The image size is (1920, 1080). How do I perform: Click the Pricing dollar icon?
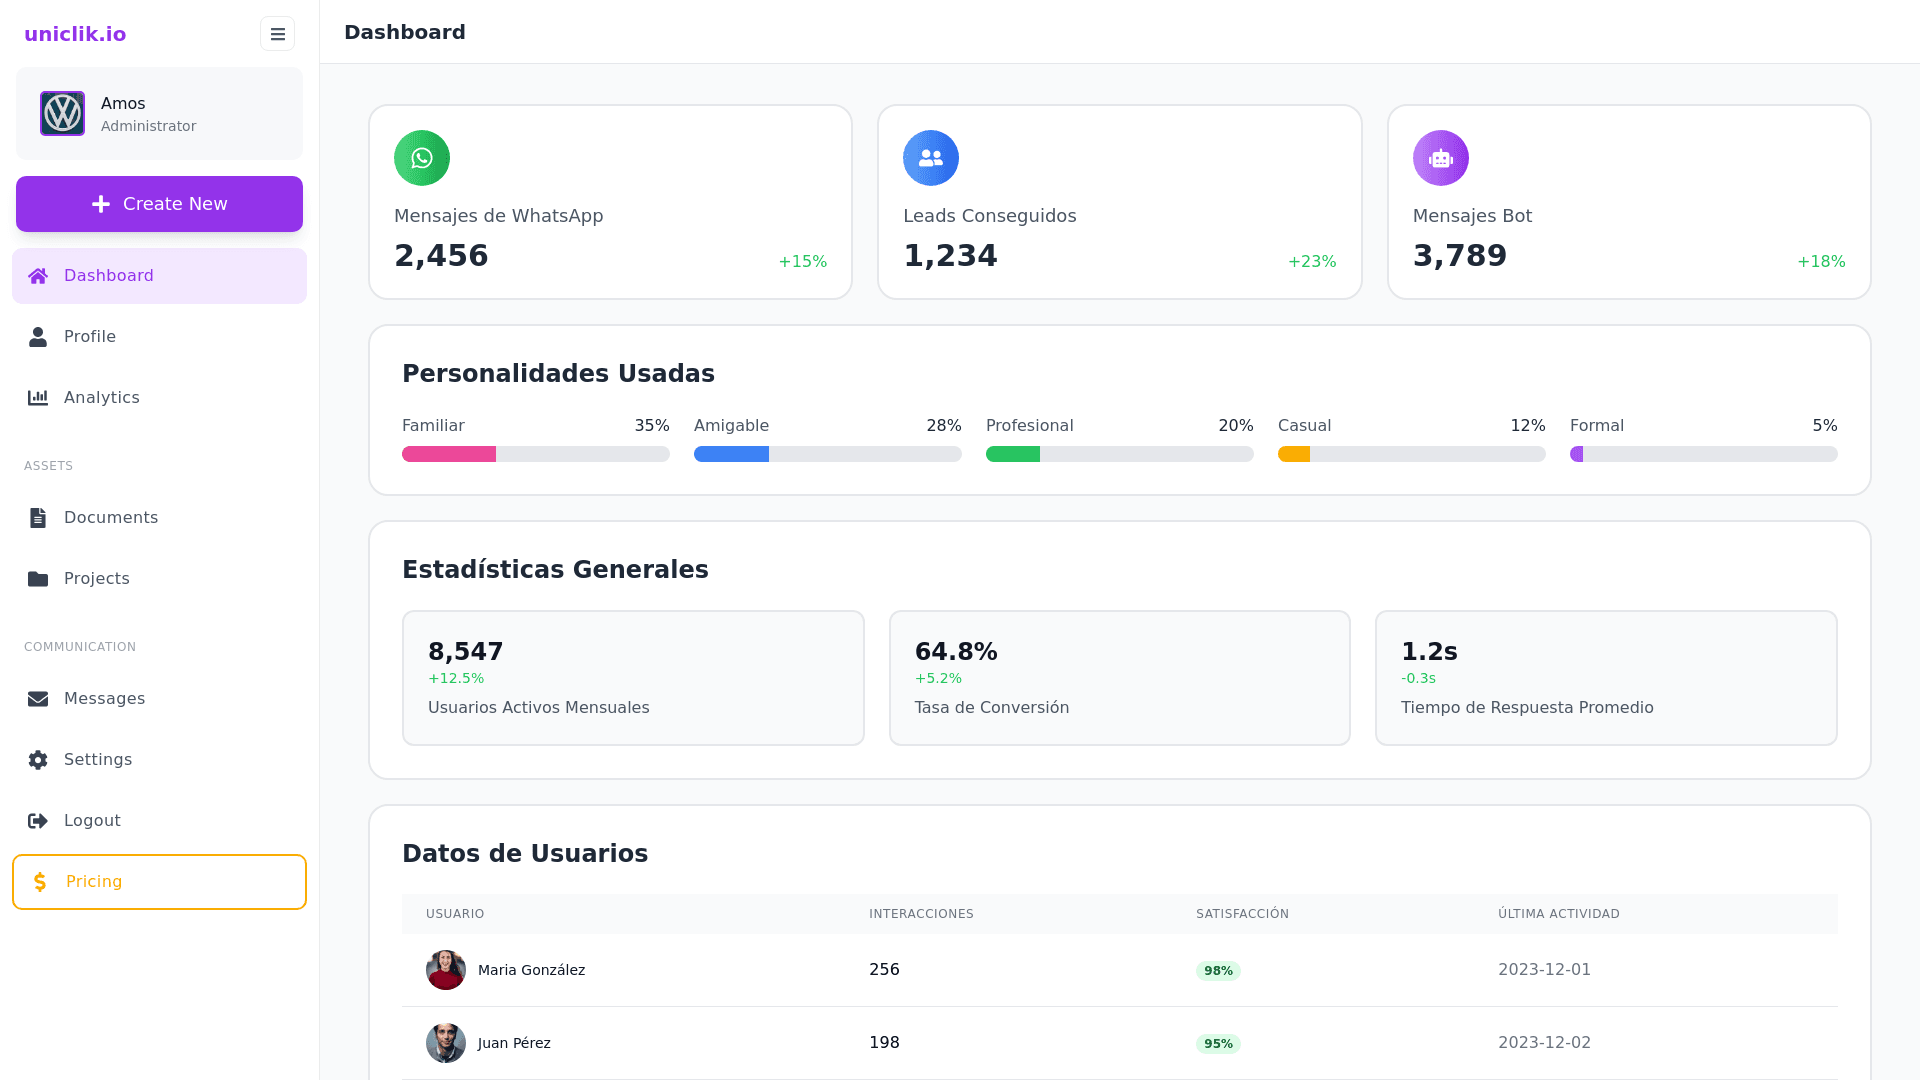(x=40, y=881)
